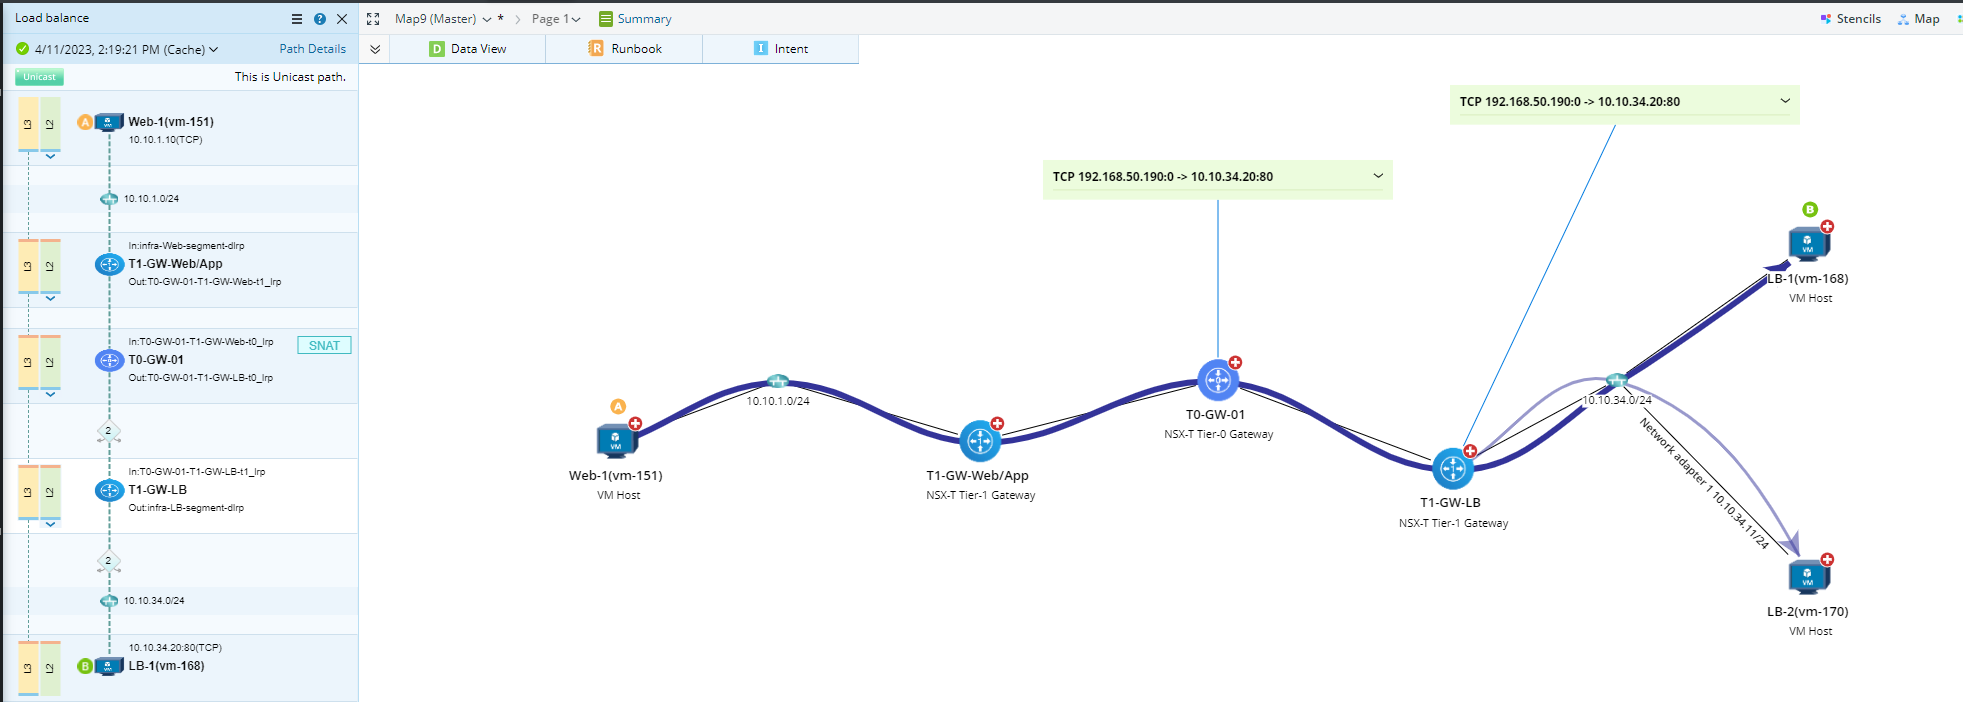Click the orange A source marker on map
Screen dimensions: 1963x702
[618, 406]
